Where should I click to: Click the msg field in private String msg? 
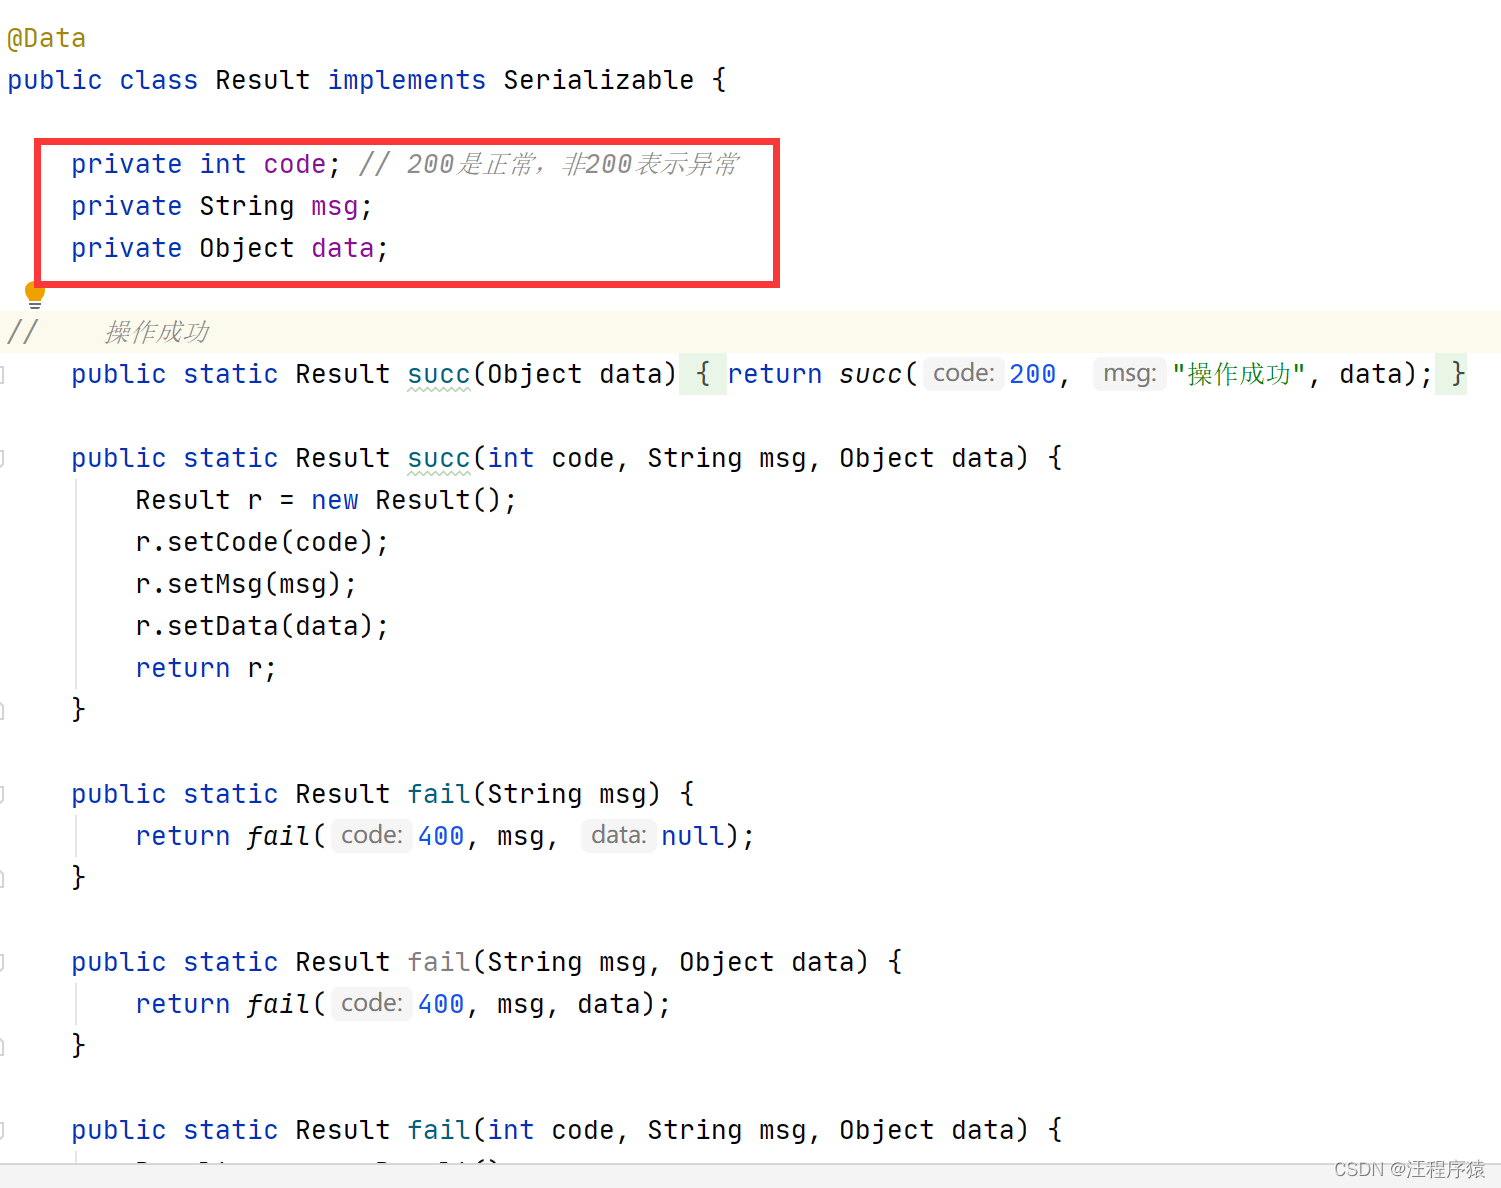click(334, 207)
